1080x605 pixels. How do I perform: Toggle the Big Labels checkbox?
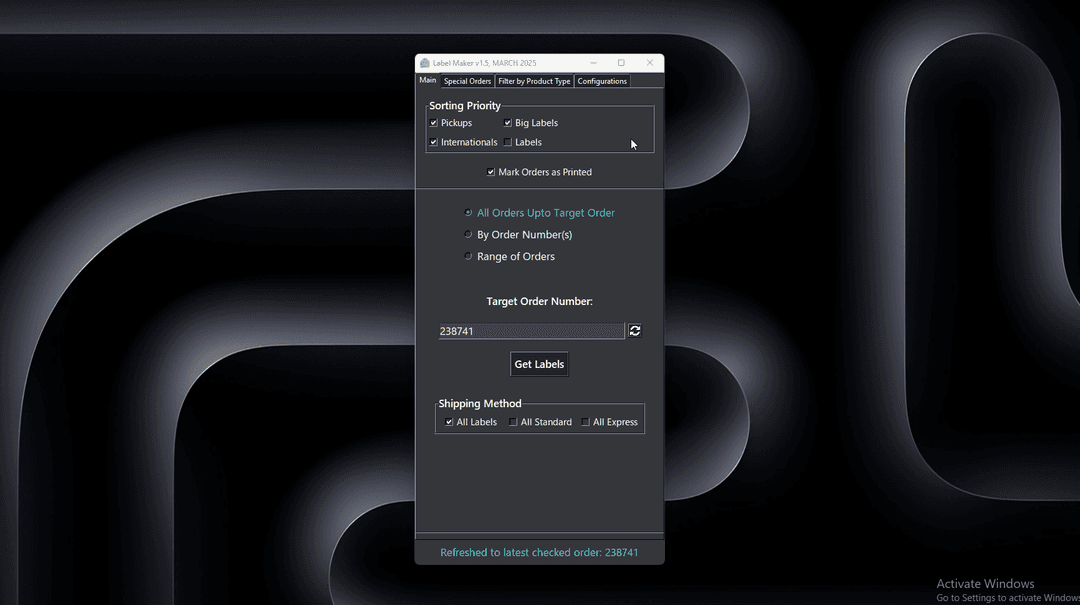508,123
